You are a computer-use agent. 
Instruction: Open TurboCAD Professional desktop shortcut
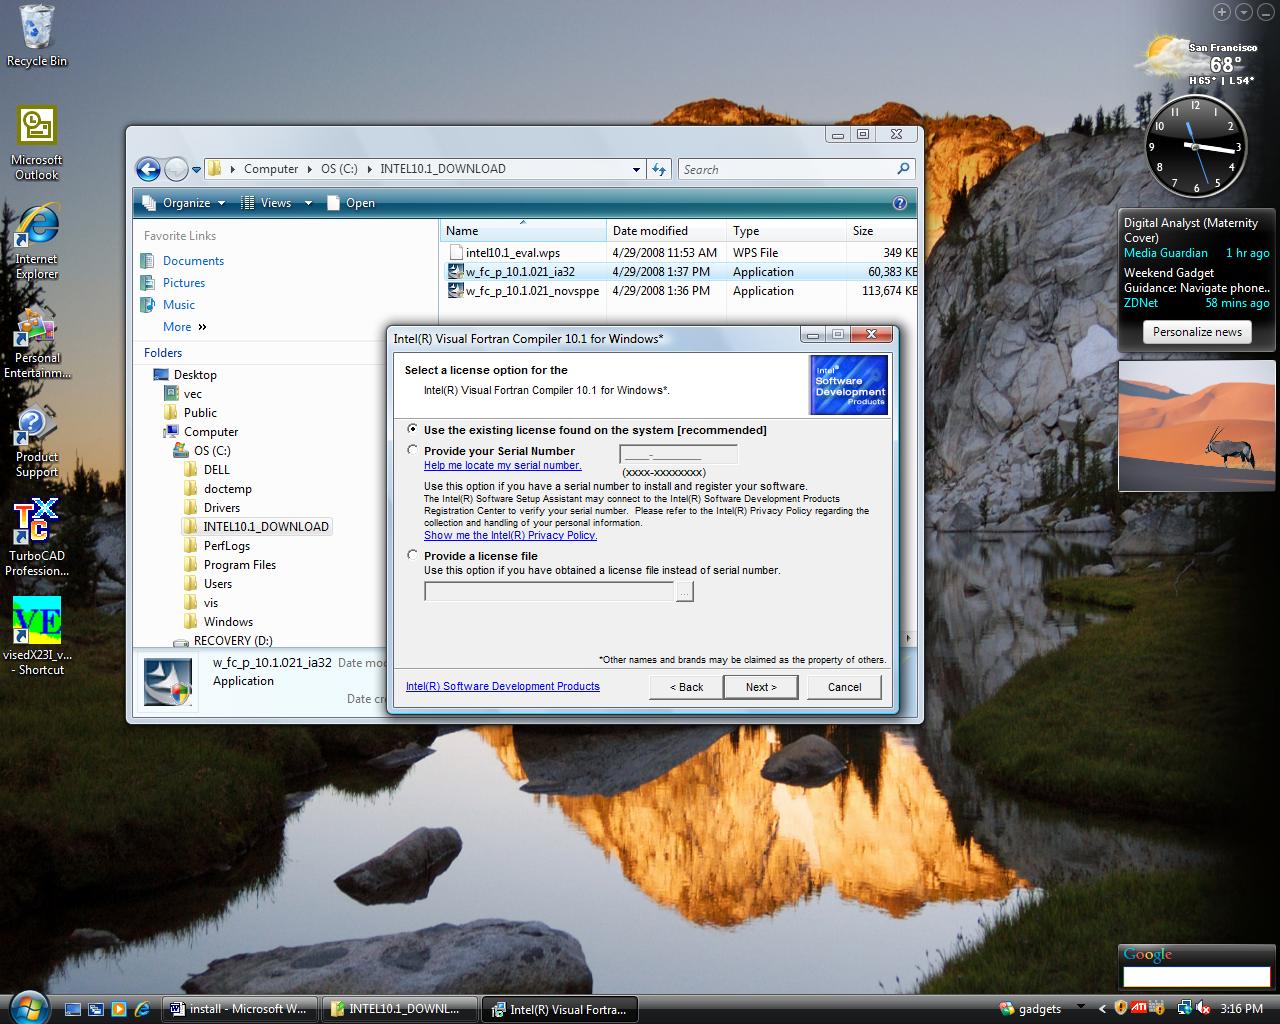(x=37, y=539)
